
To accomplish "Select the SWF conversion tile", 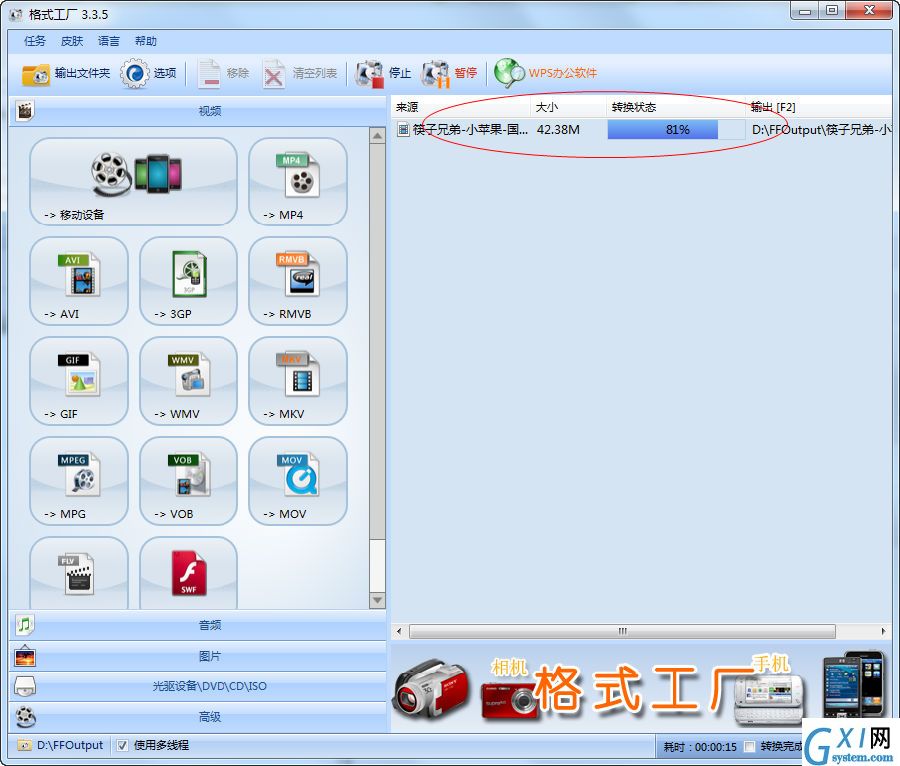I will (x=188, y=573).
